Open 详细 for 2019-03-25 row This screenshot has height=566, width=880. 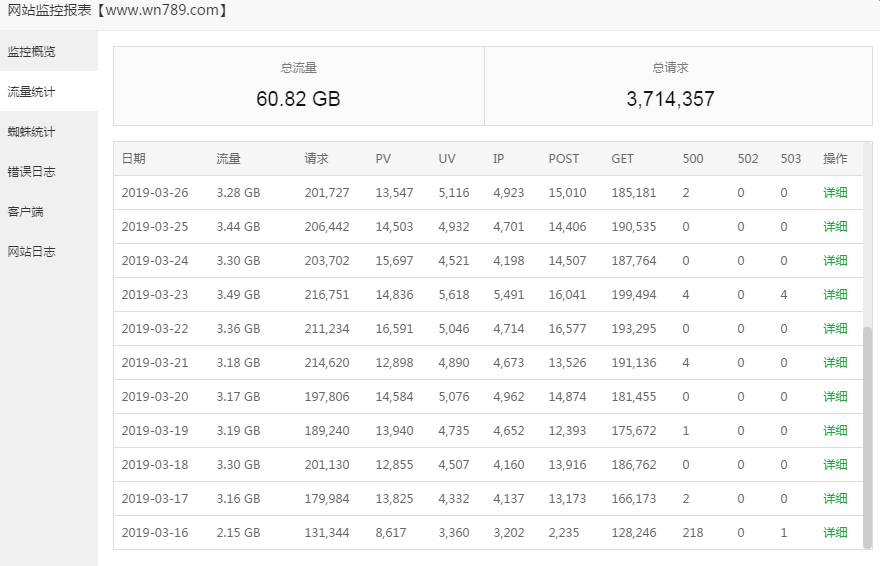pyautogui.click(x=835, y=227)
